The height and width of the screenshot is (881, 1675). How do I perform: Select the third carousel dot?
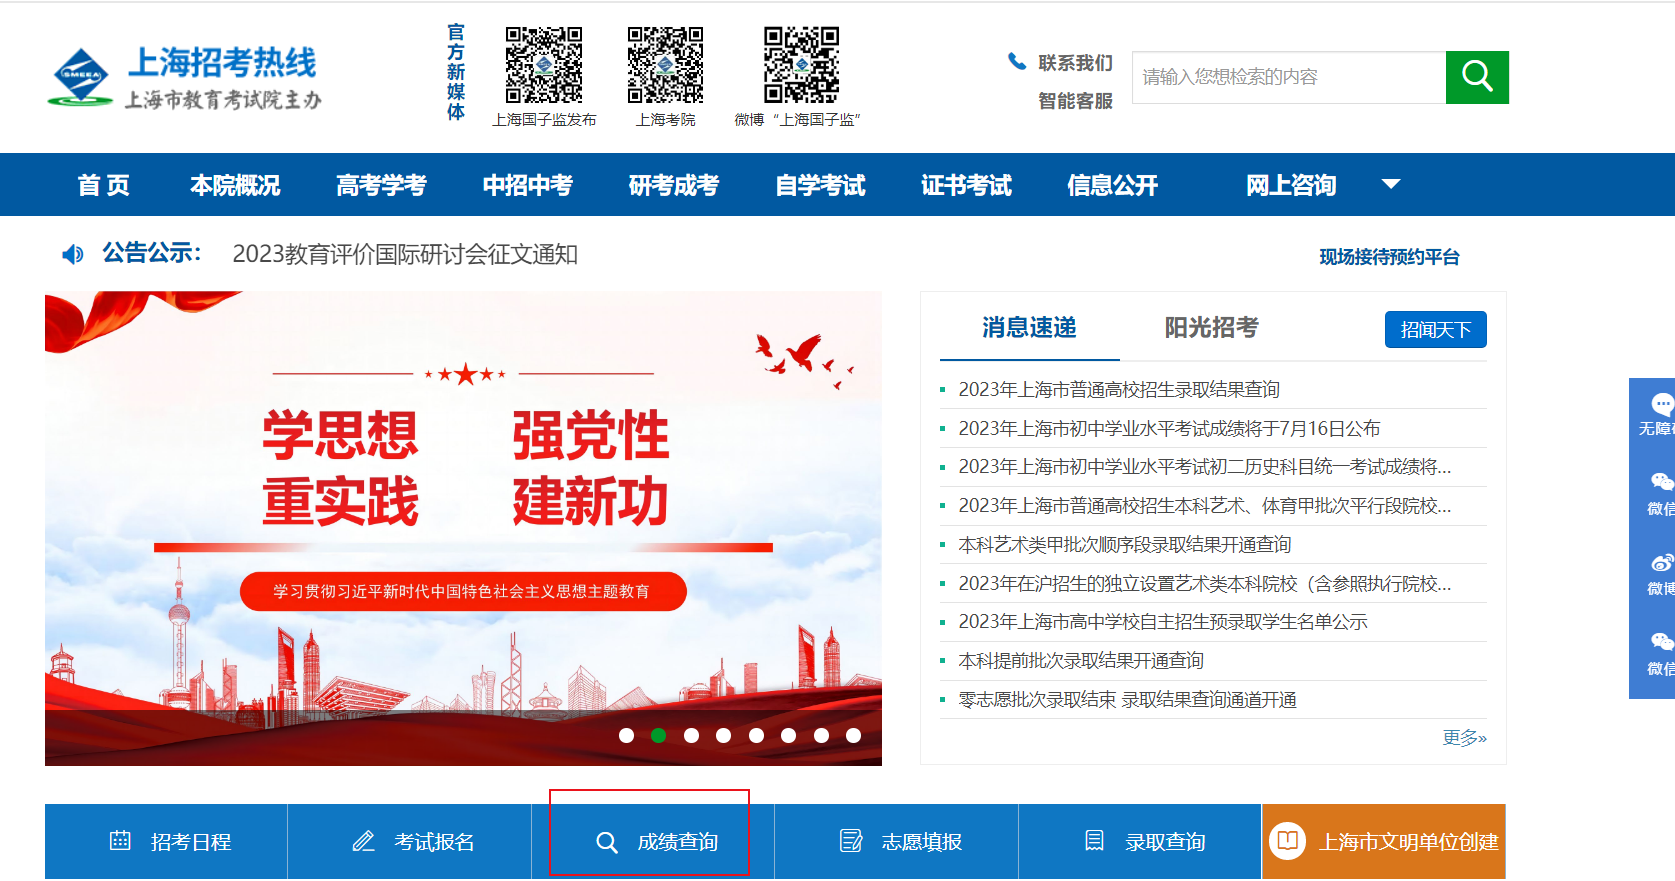tap(691, 735)
